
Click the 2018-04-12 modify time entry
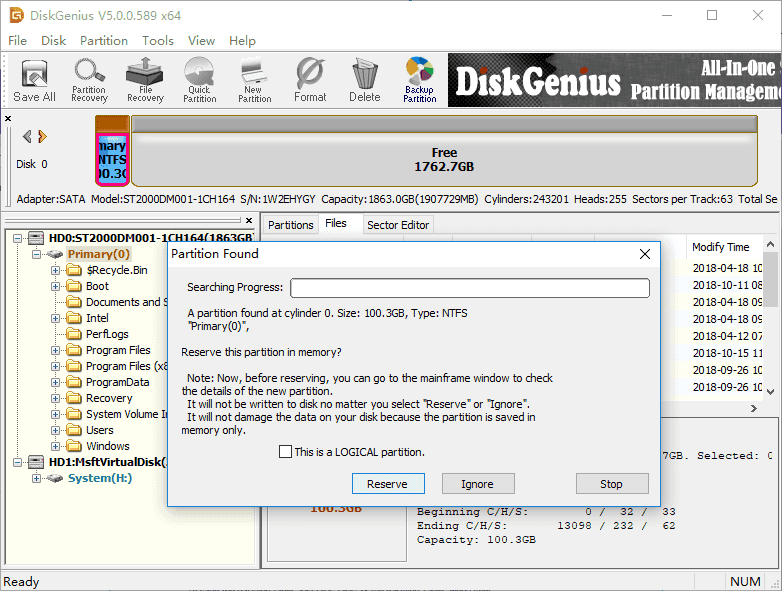(727, 336)
